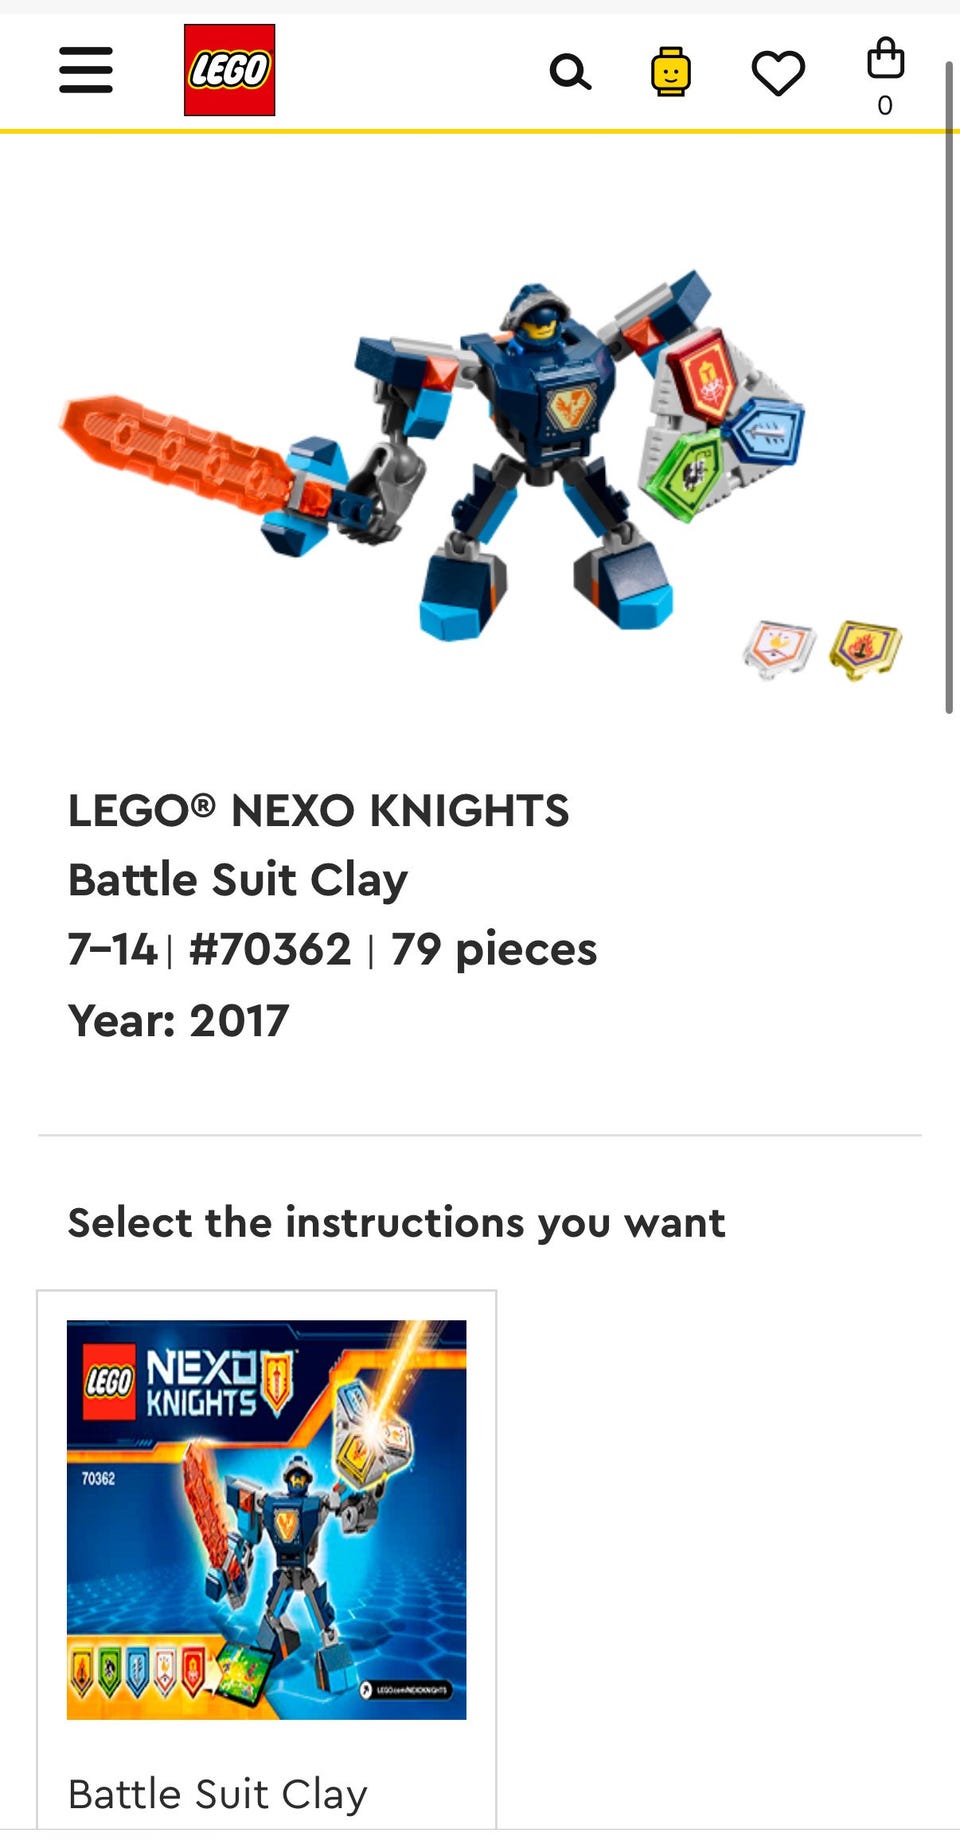Open account via yellow minifigure head
The width and height of the screenshot is (960, 1840).
[x=671, y=72]
